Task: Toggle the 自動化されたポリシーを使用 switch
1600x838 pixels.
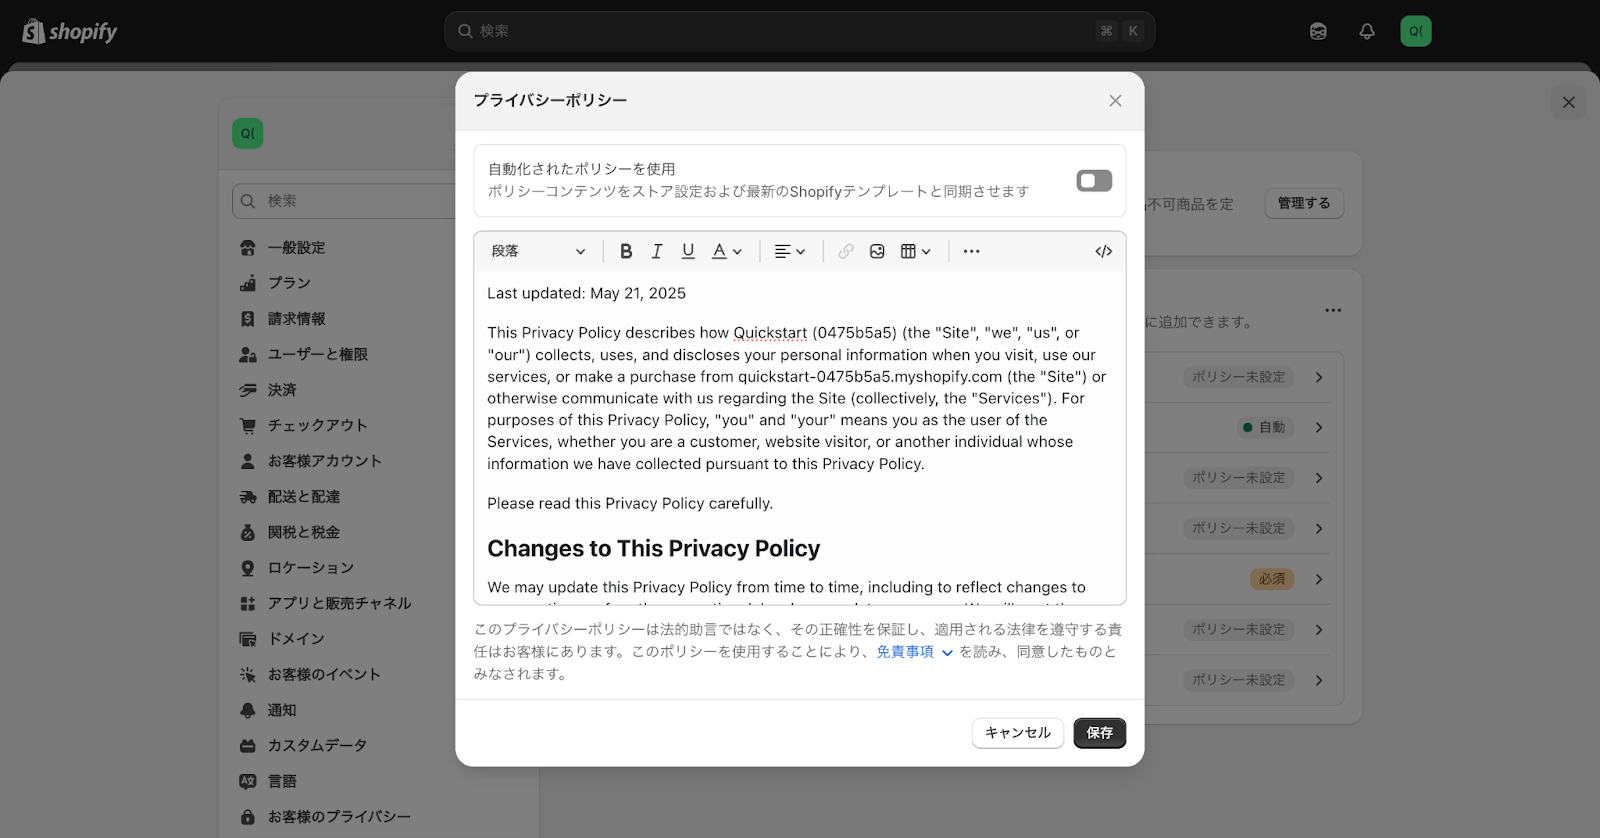Action: tap(1094, 181)
